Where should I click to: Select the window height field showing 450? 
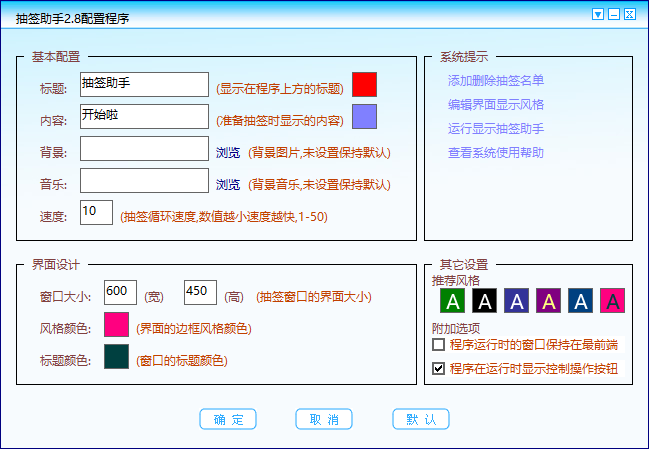point(200,293)
